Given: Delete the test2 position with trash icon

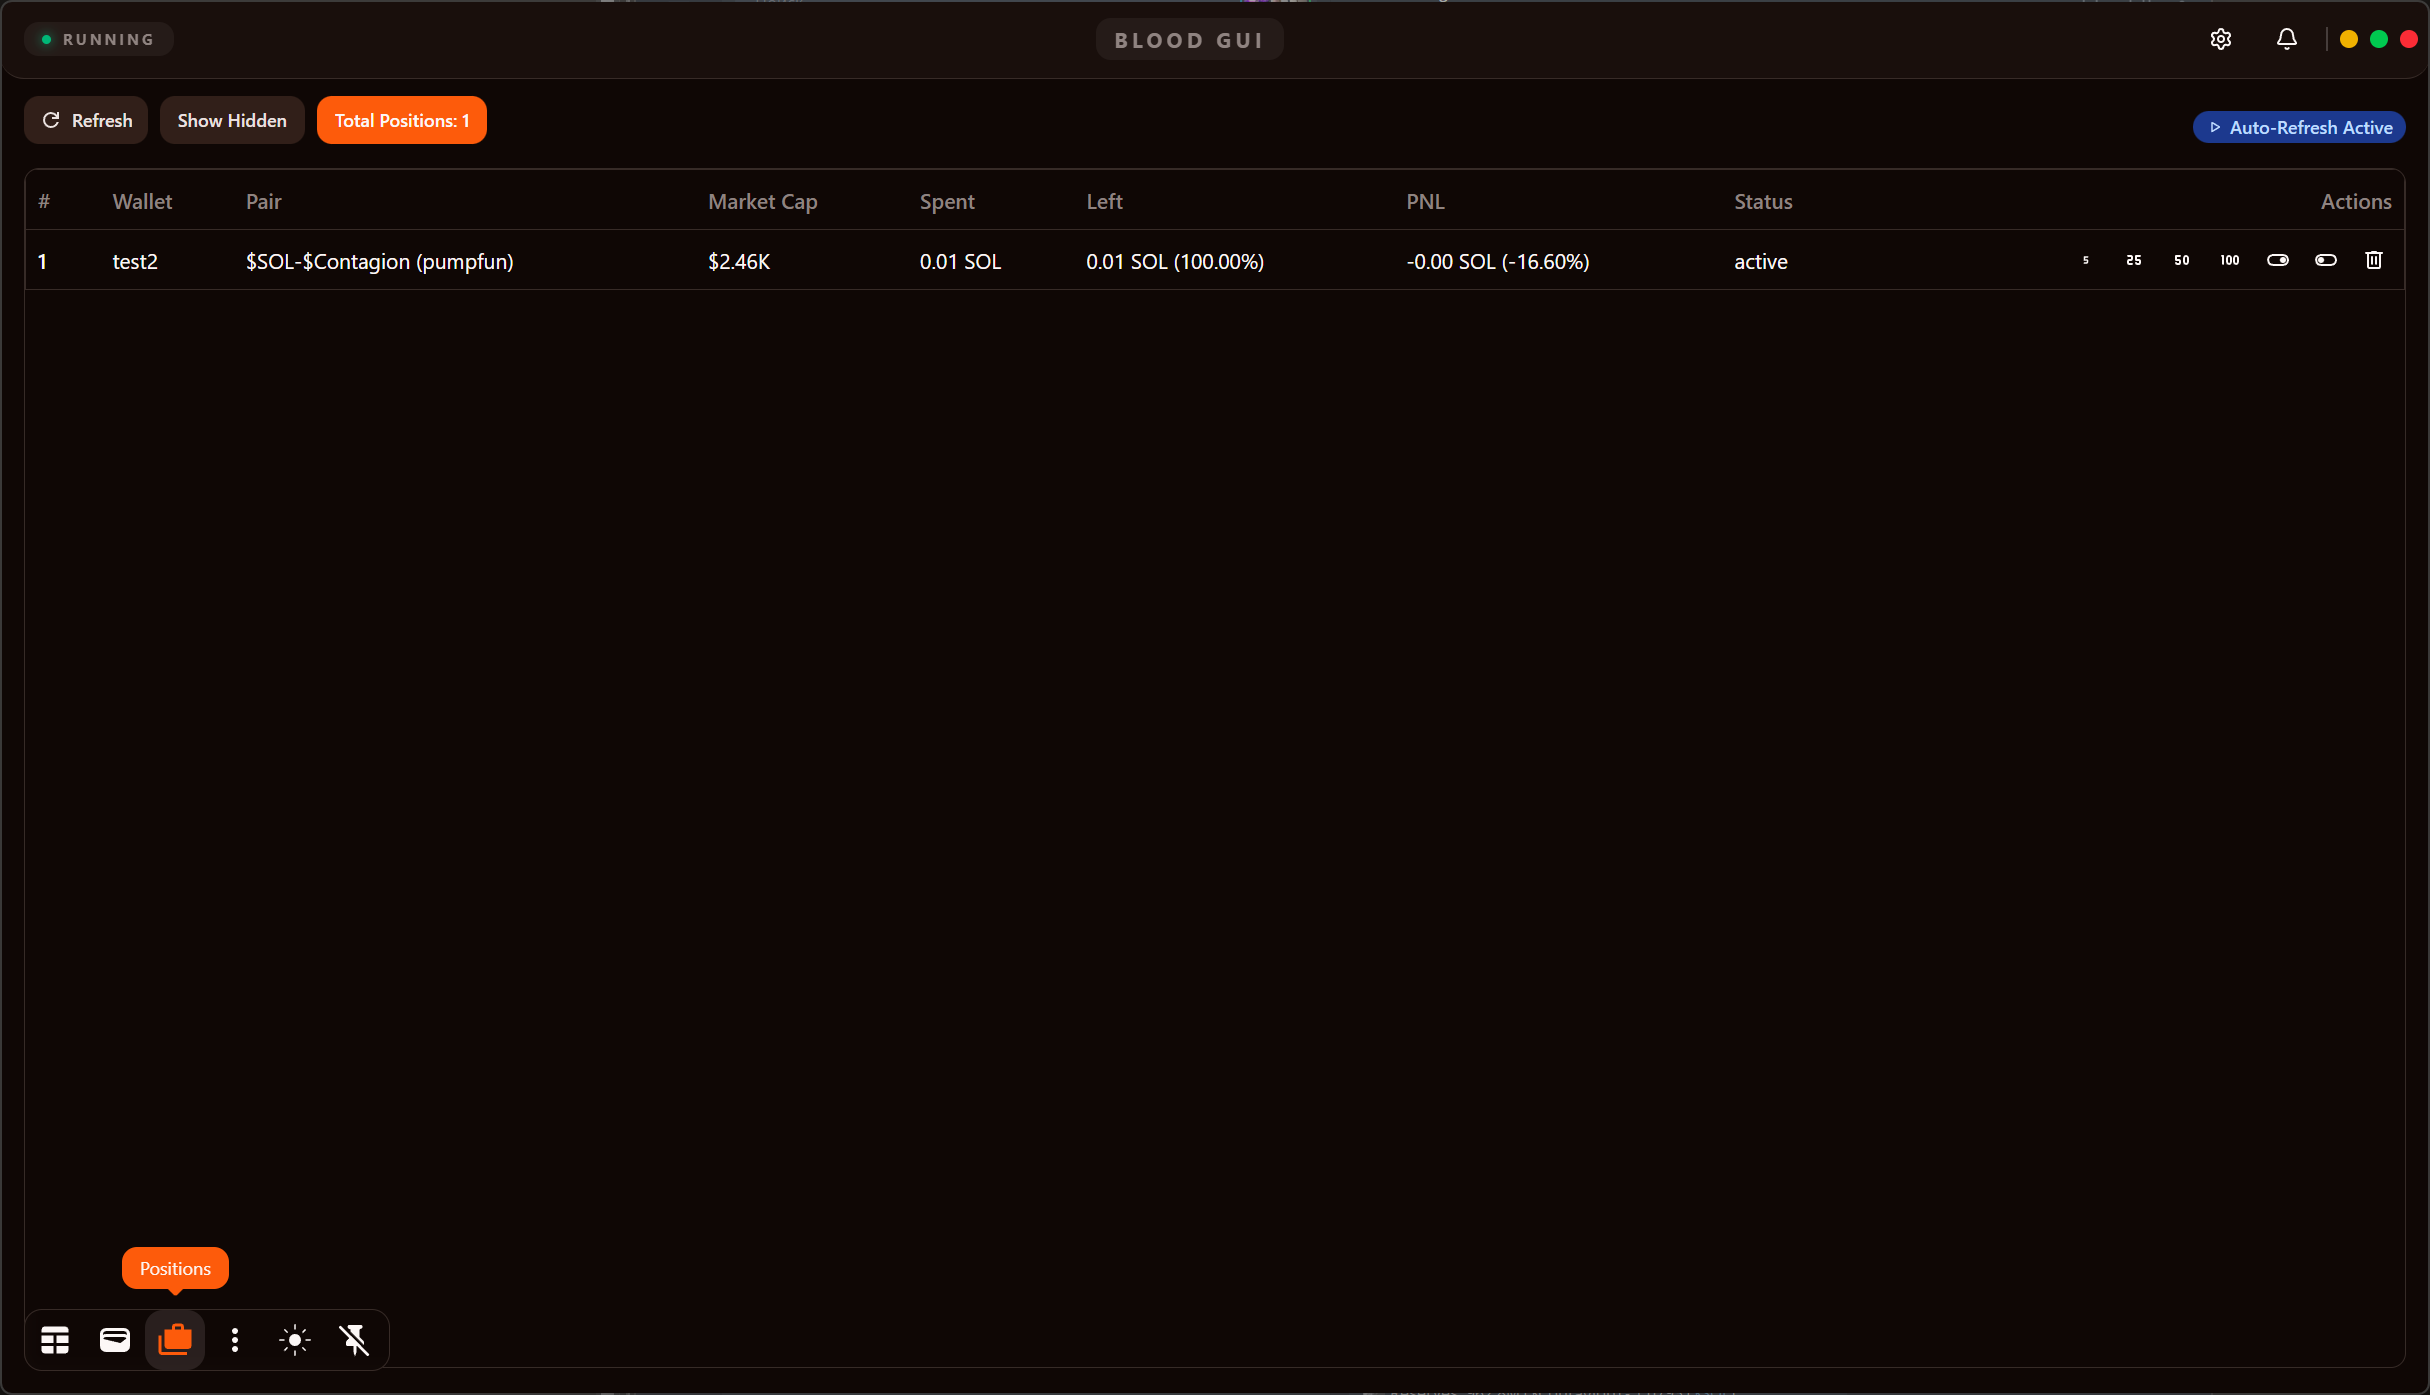Looking at the screenshot, I should coord(2374,260).
